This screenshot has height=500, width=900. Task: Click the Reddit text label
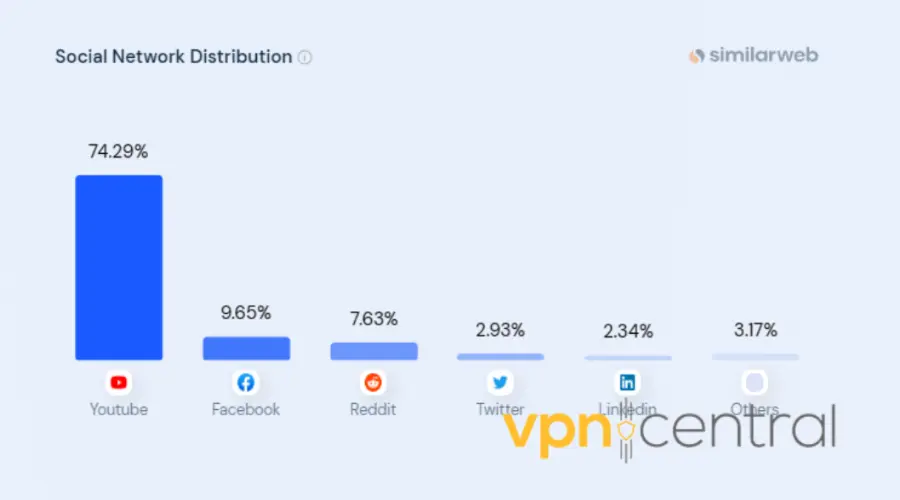(x=374, y=409)
